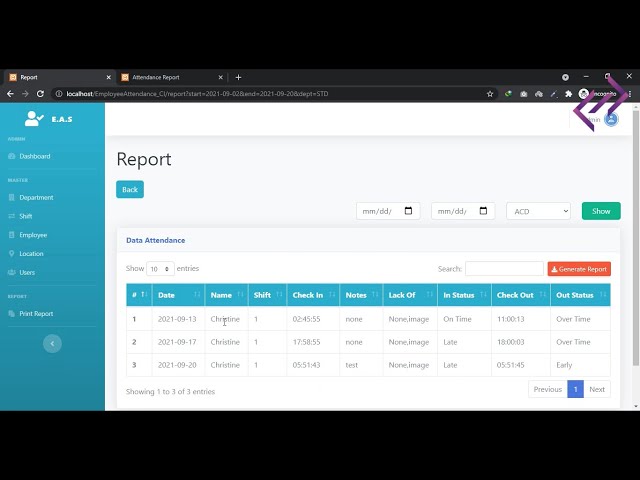The image size is (640, 480).
Task: Sort table by Out Status column header
Action: pyautogui.click(x=580, y=295)
